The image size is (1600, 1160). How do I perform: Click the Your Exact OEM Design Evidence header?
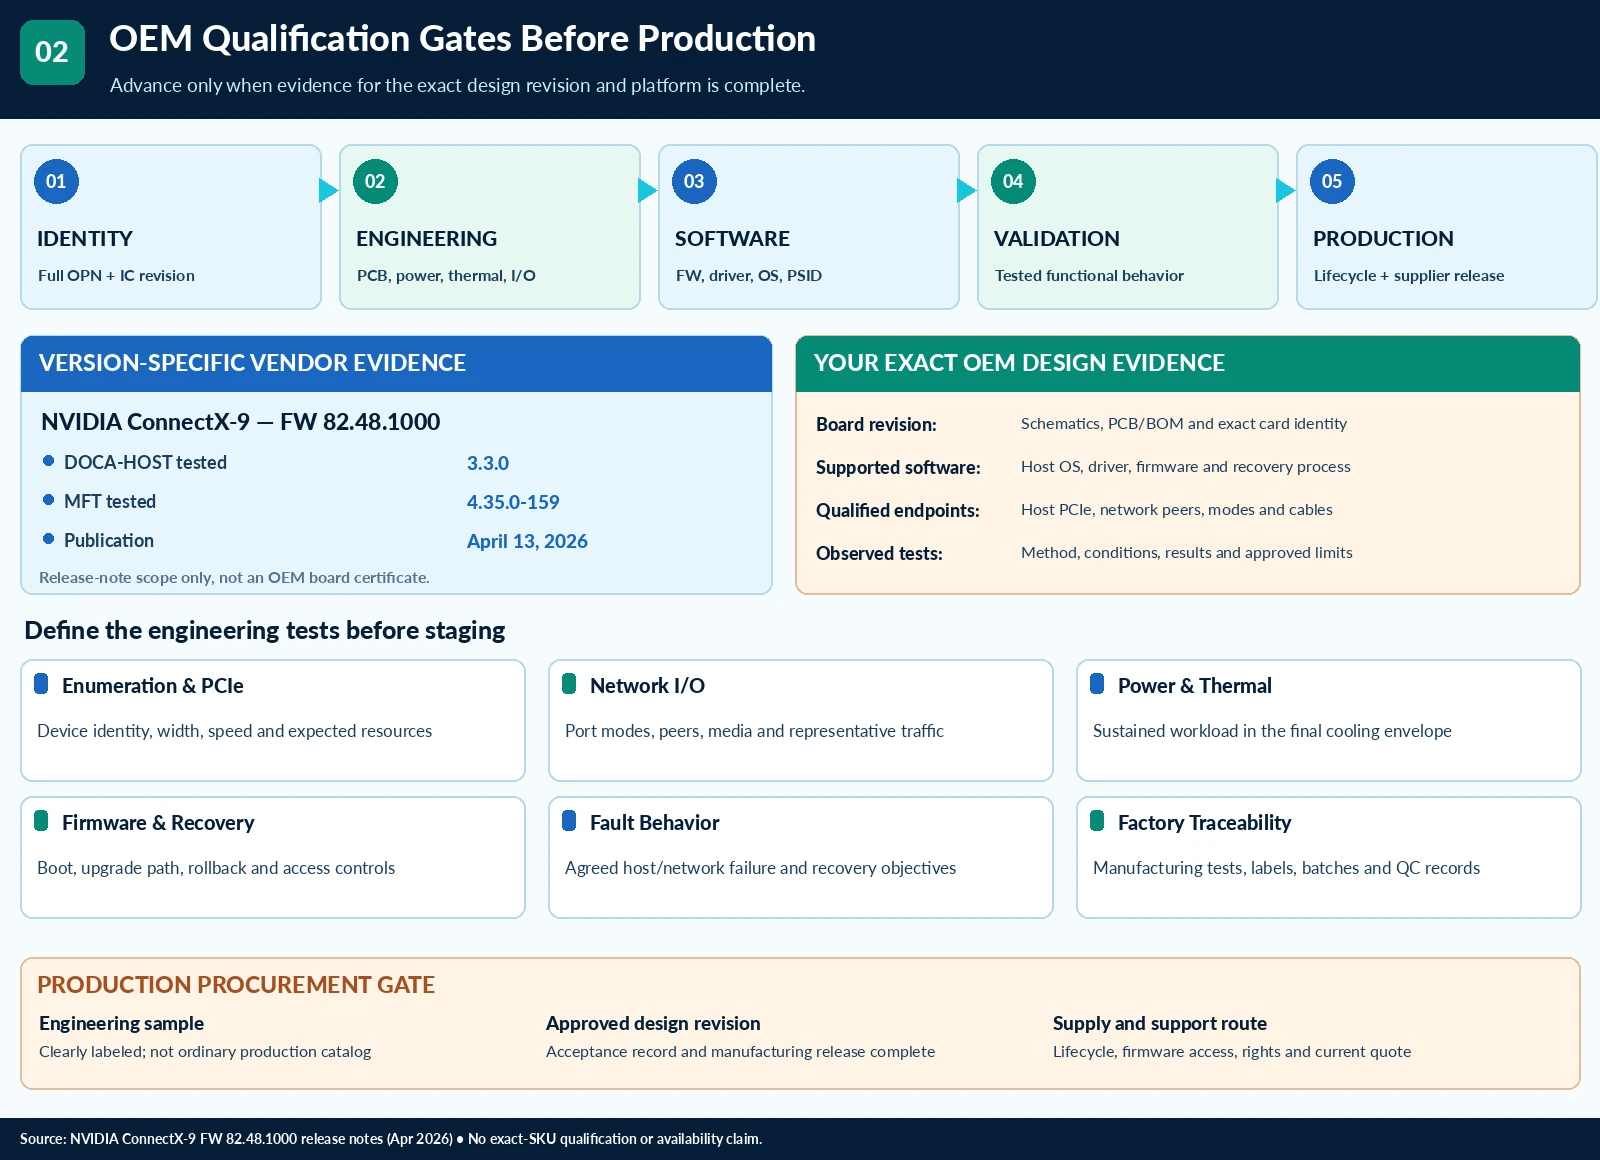pyautogui.click(x=1188, y=363)
